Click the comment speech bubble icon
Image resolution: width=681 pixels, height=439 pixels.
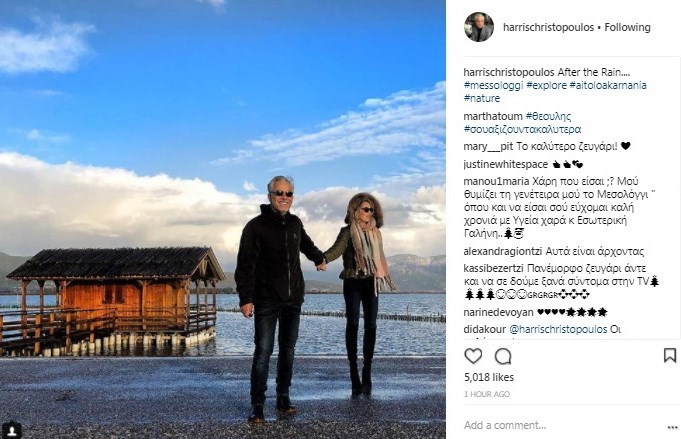pos(503,356)
